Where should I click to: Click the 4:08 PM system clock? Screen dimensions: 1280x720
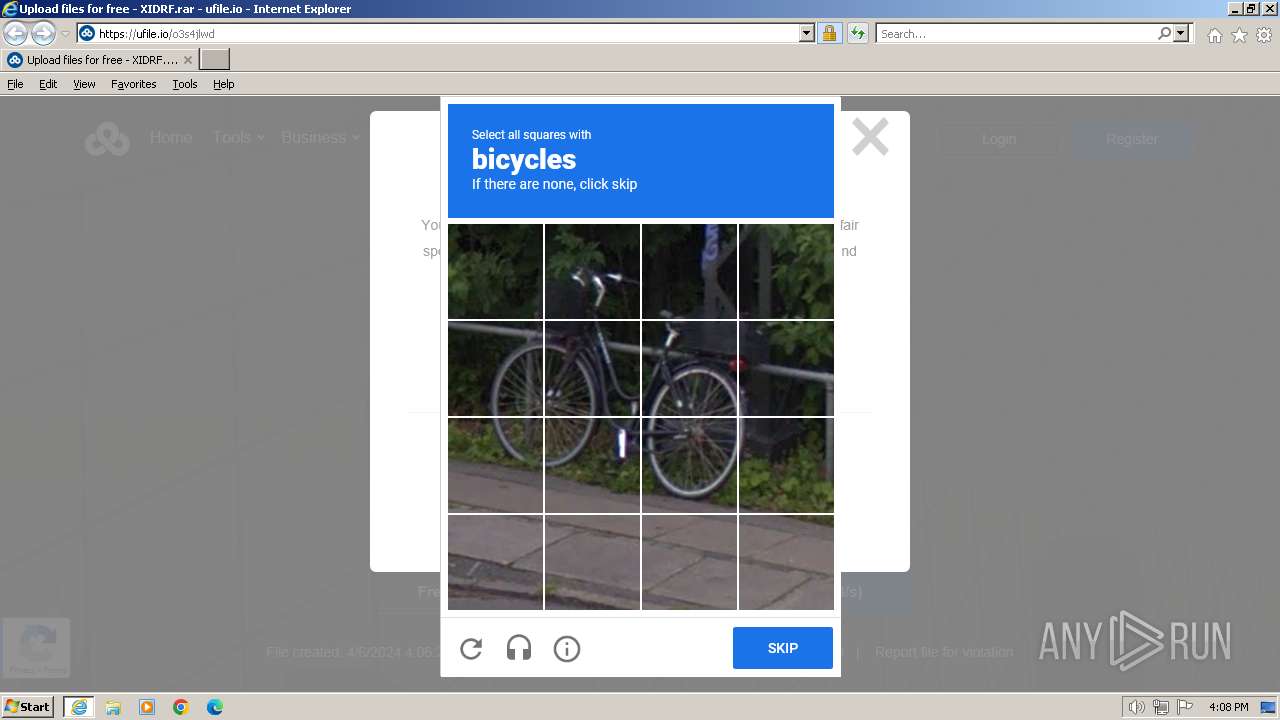(x=1228, y=707)
